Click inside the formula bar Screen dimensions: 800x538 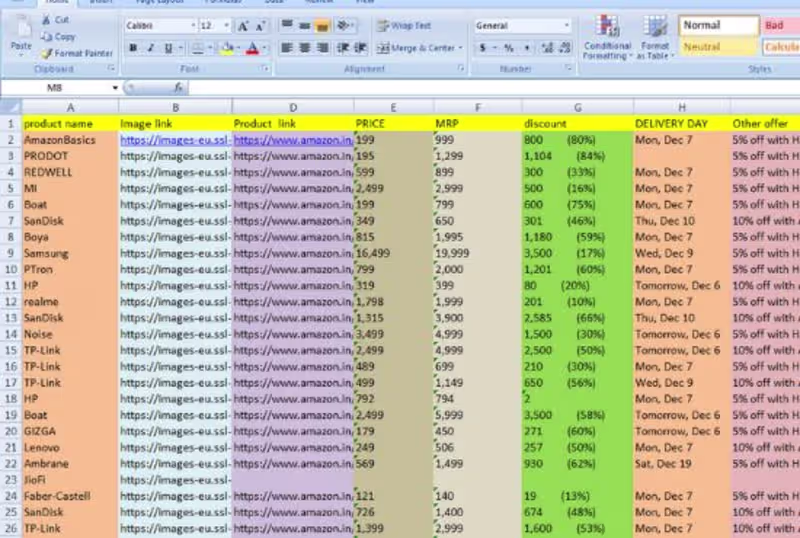point(494,88)
